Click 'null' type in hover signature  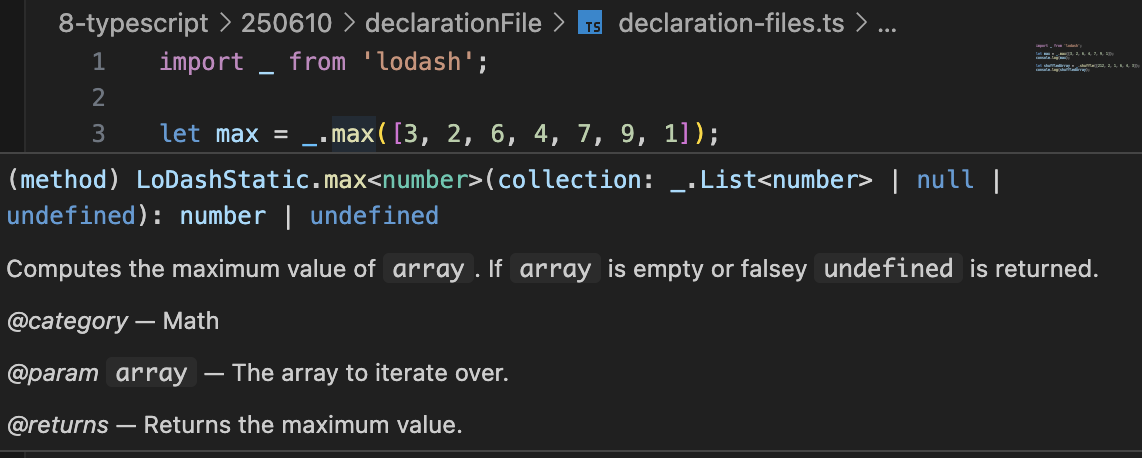(x=945, y=180)
